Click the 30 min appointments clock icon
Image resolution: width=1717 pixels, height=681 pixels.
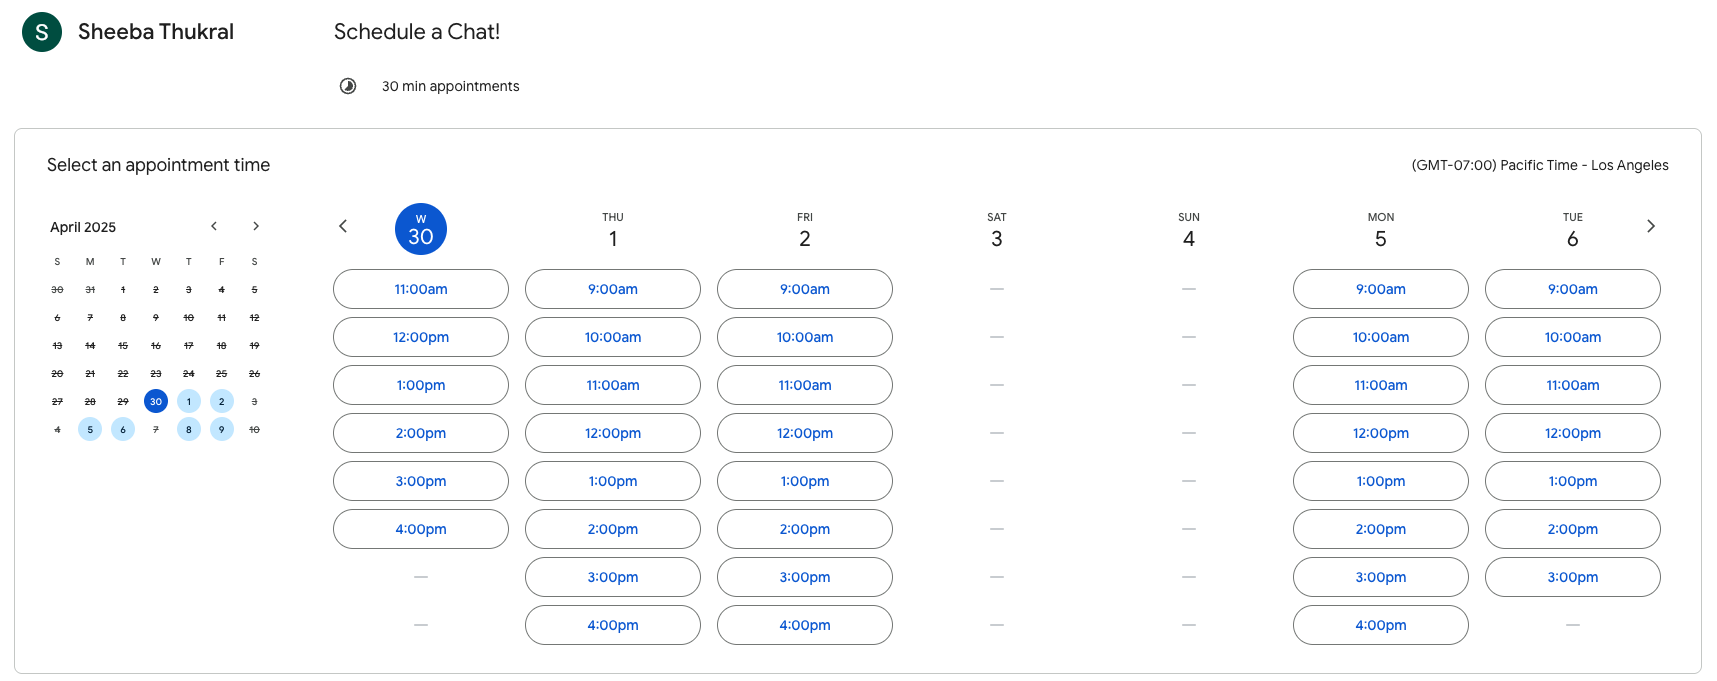(348, 86)
